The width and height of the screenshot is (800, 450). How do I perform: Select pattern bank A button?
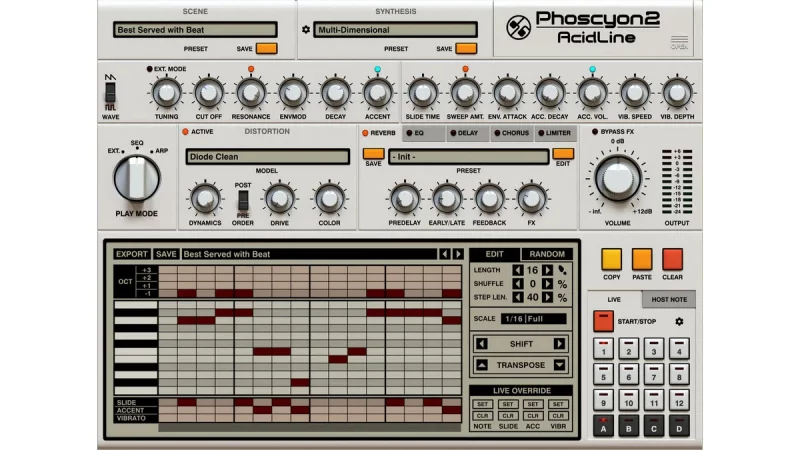603,428
